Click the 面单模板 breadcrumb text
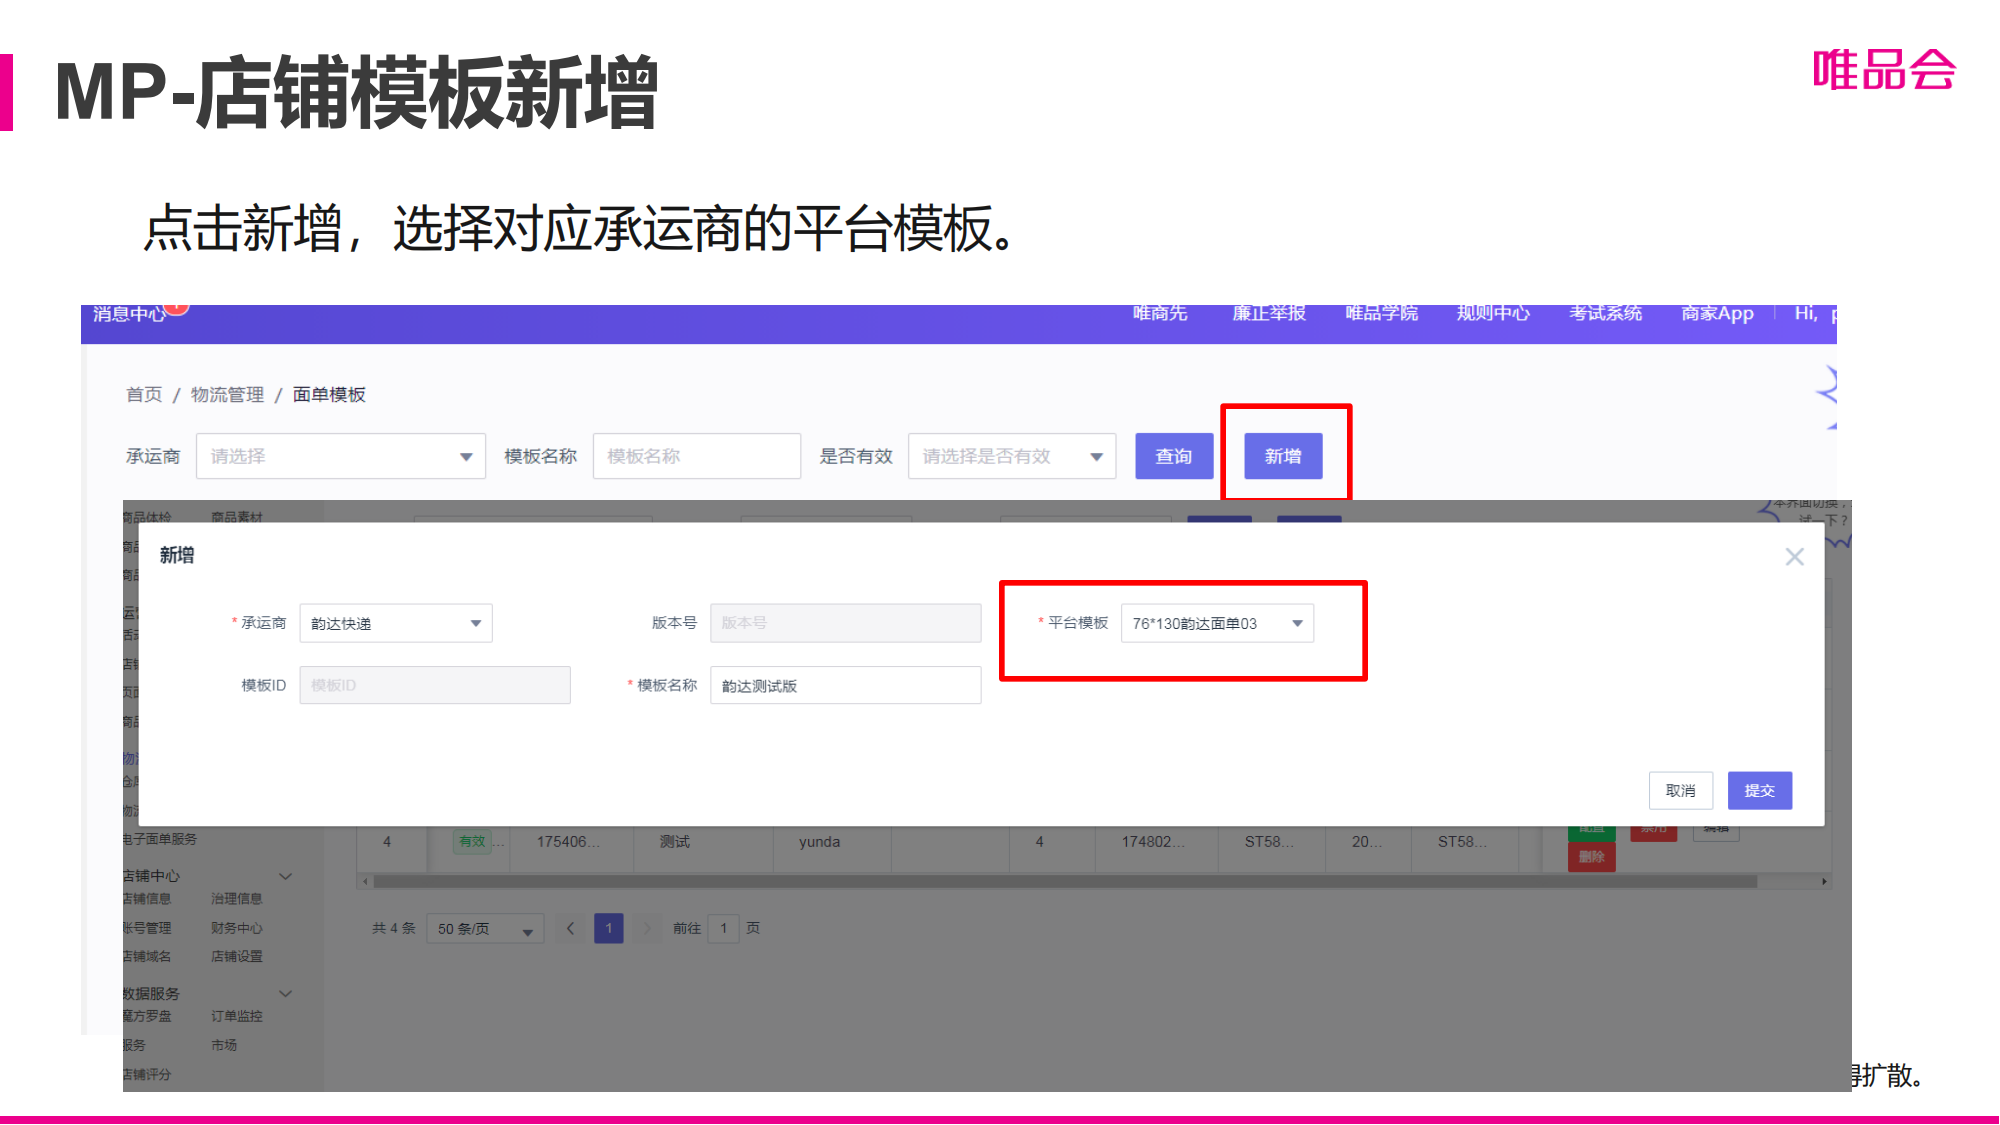 (x=329, y=395)
